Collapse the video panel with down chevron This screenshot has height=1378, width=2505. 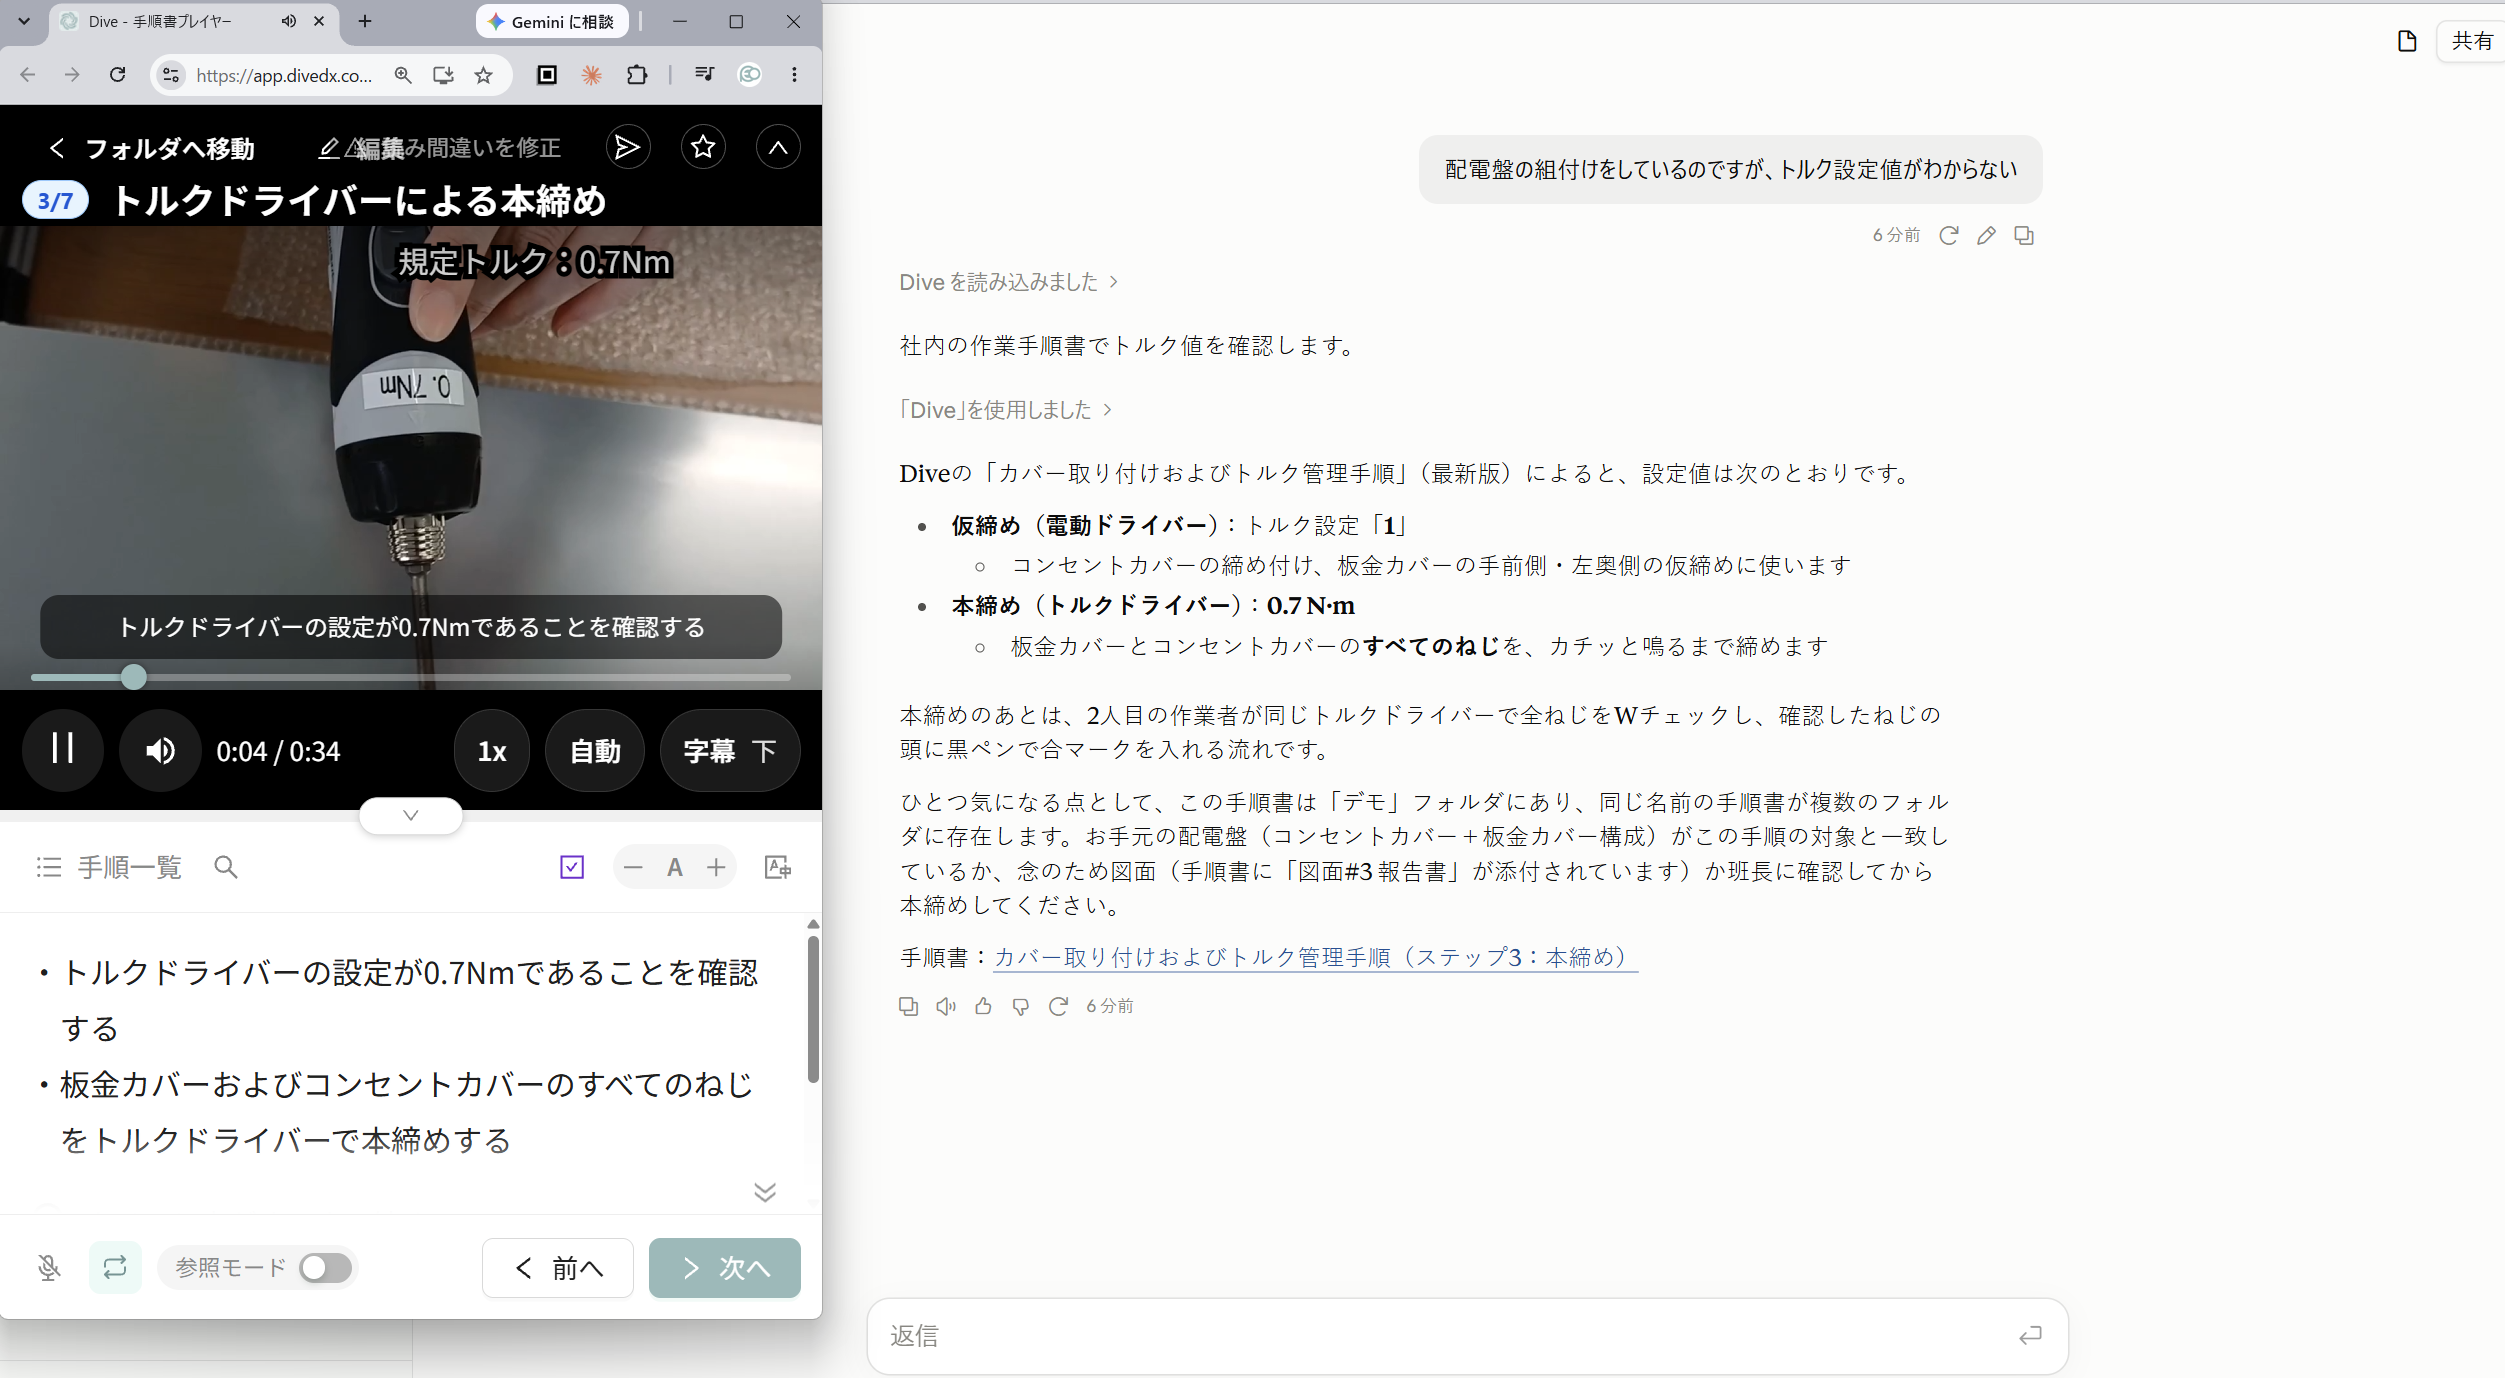(411, 815)
